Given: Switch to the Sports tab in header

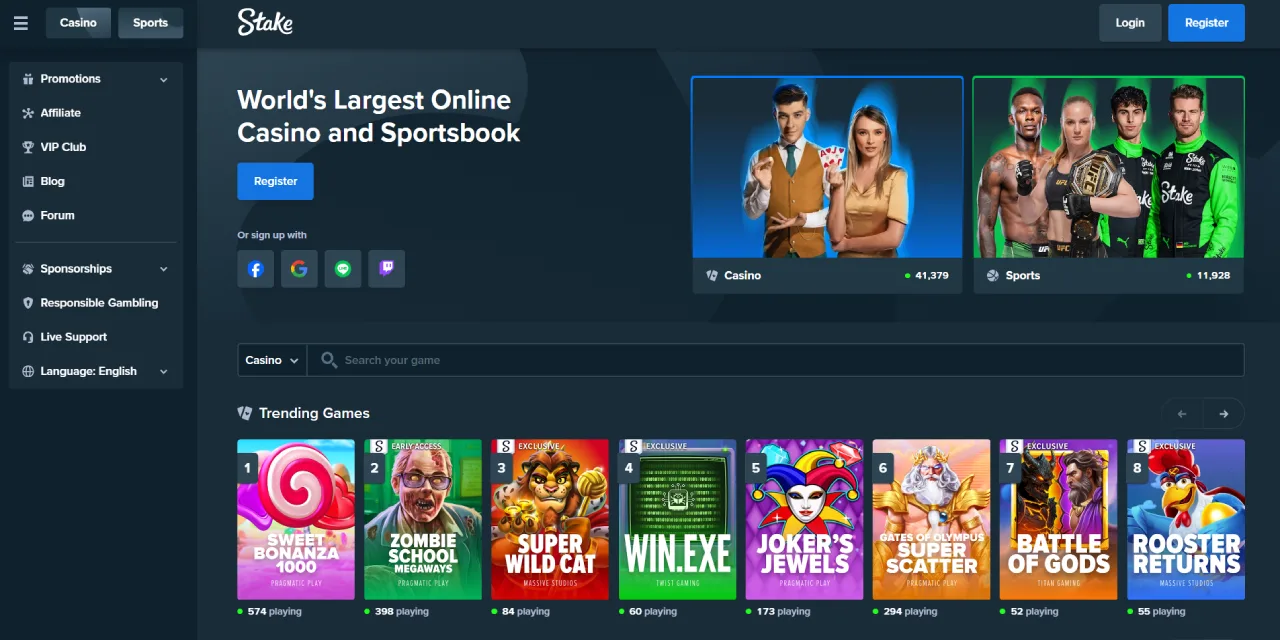Looking at the screenshot, I should [x=150, y=23].
